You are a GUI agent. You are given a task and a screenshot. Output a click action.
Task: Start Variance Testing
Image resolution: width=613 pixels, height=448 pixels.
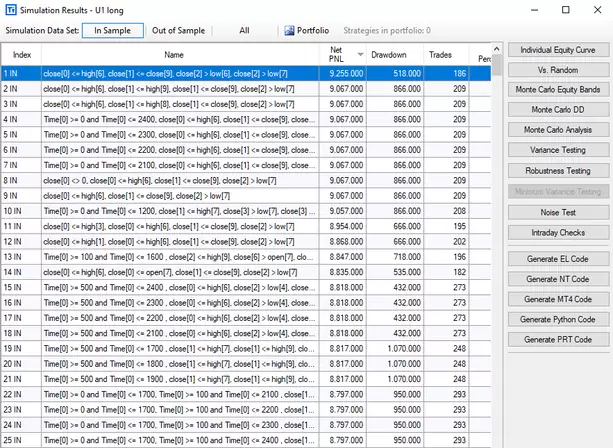[558, 150]
